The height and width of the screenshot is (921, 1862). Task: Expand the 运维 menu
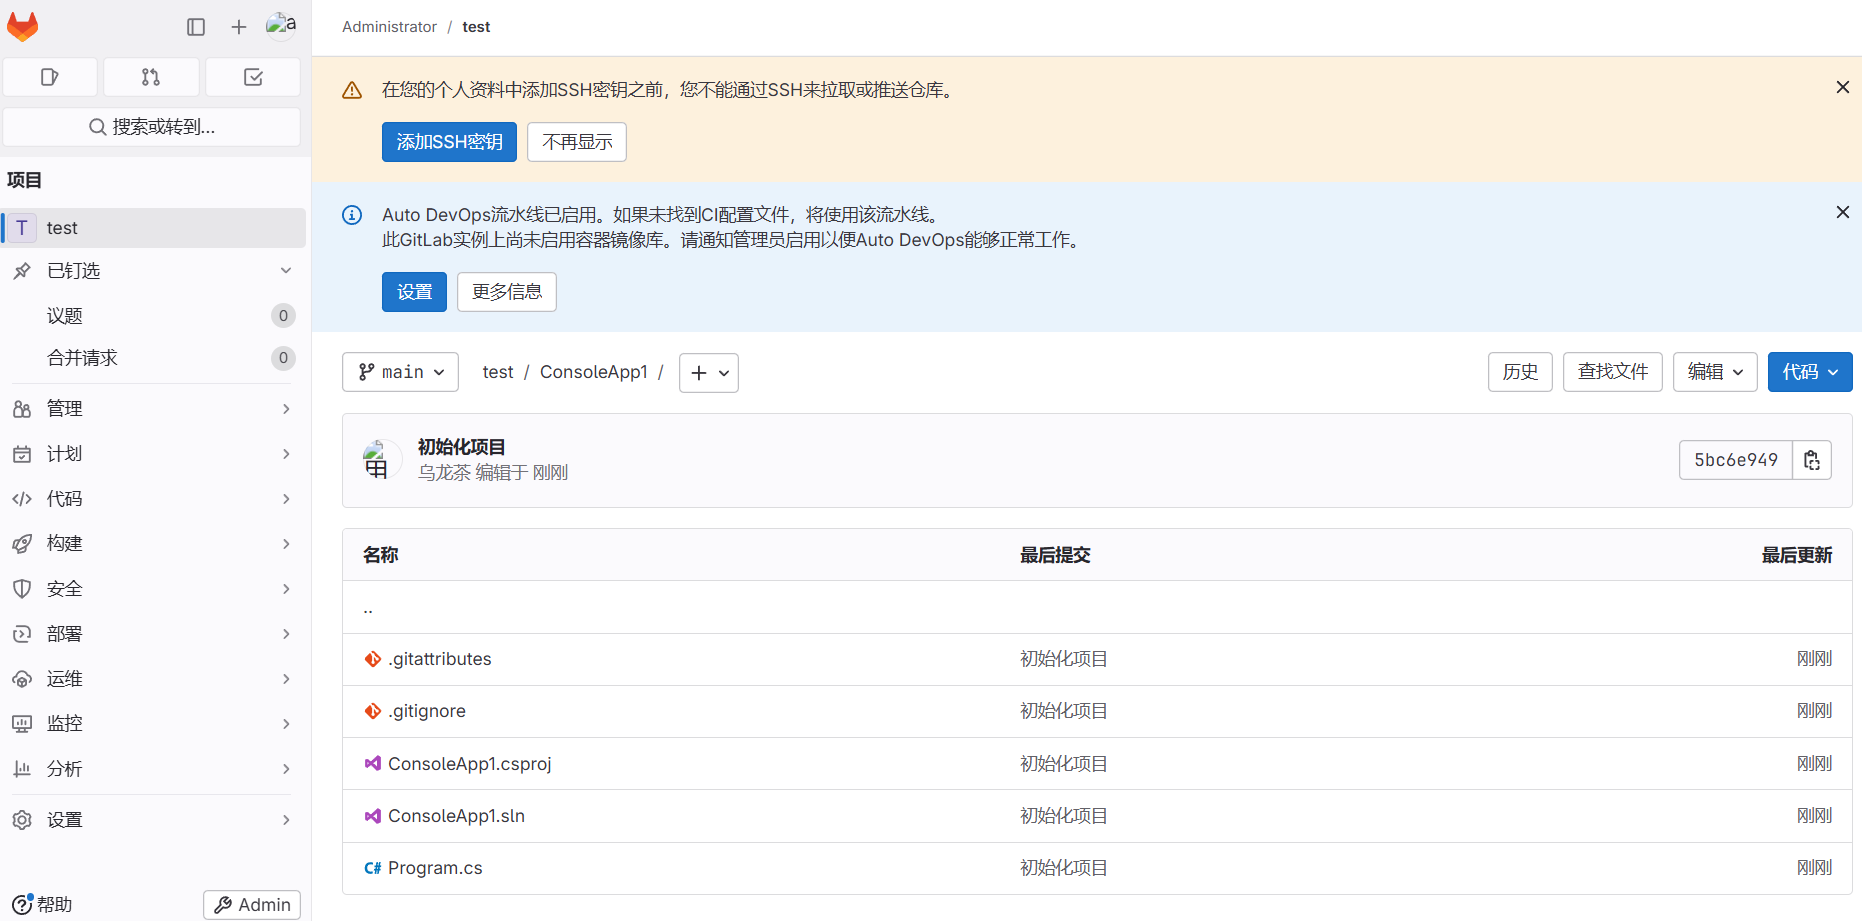[154, 679]
